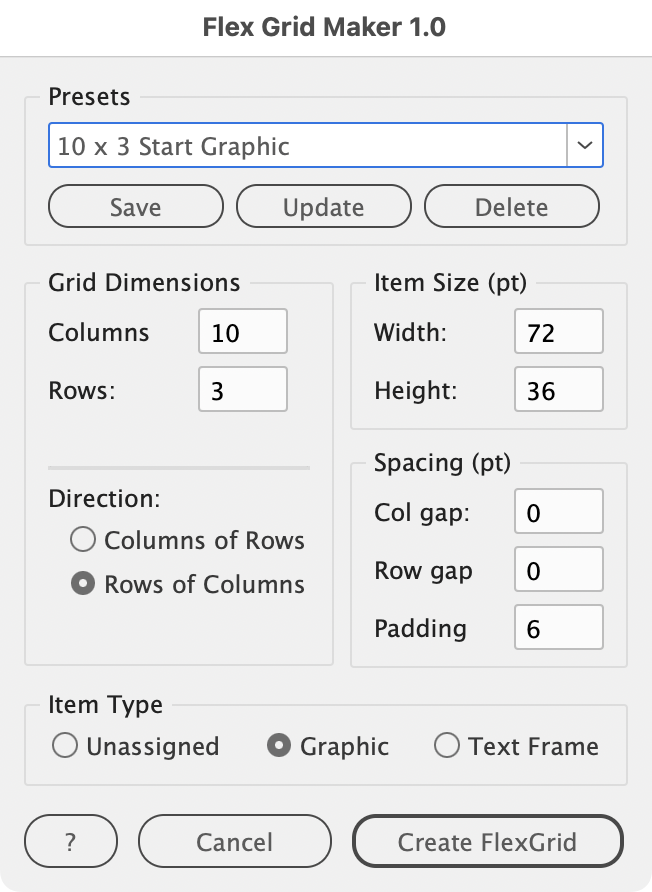
Task: Select Columns of Rows direction
Action: pyautogui.click(x=84, y=541)
